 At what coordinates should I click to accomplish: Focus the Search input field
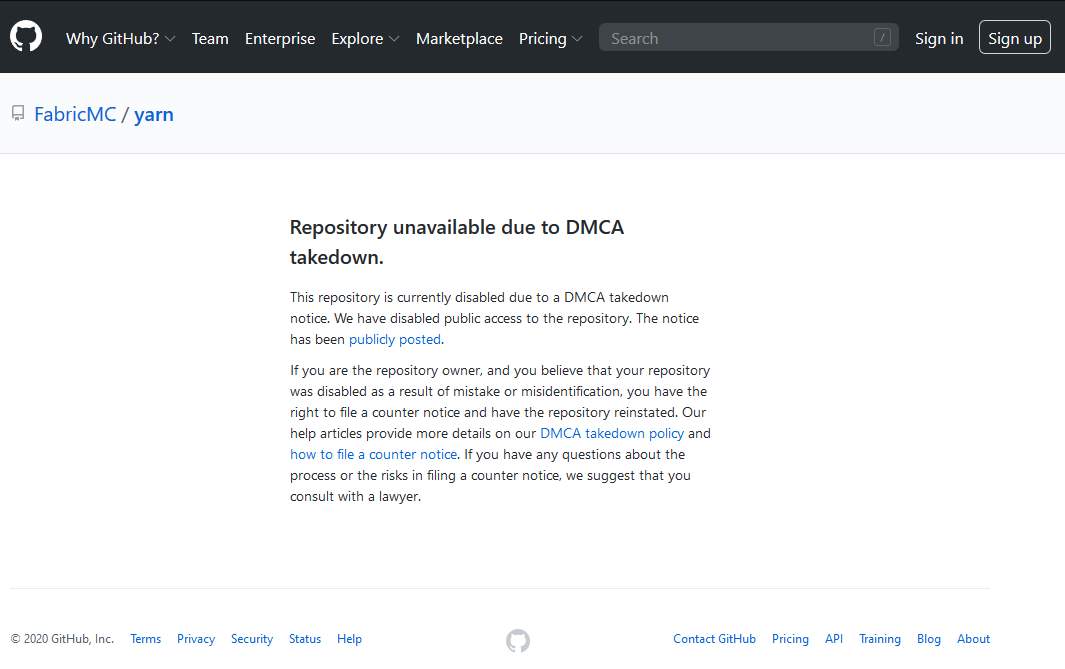coord(735,38)
